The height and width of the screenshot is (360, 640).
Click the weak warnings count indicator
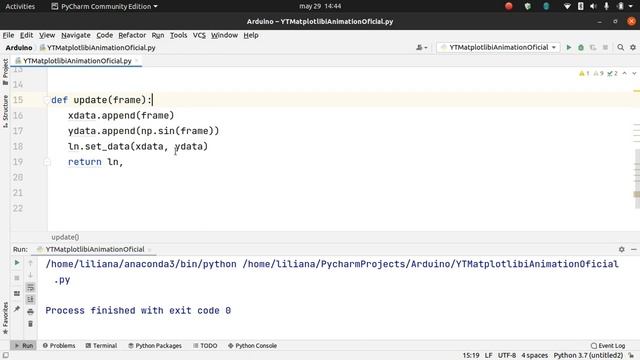pos(598,73)
